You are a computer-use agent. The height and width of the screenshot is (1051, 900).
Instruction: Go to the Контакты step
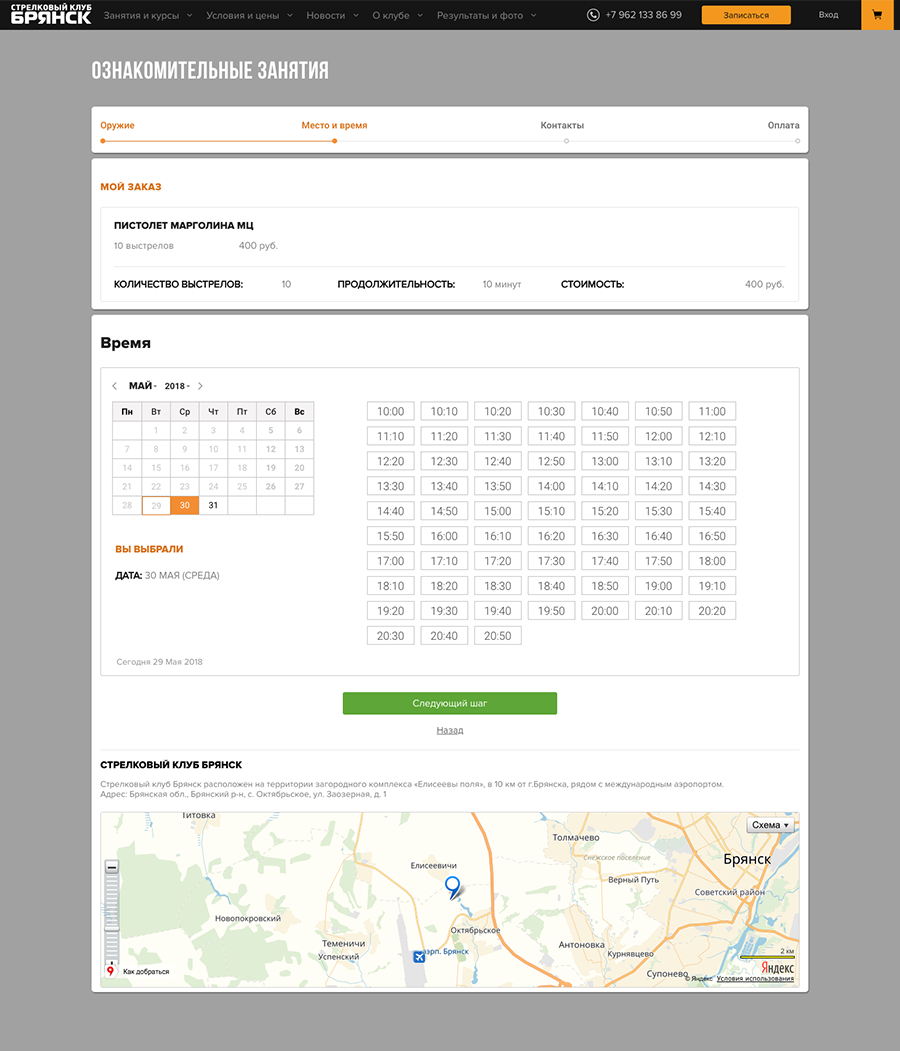click(x=562, y=125)
